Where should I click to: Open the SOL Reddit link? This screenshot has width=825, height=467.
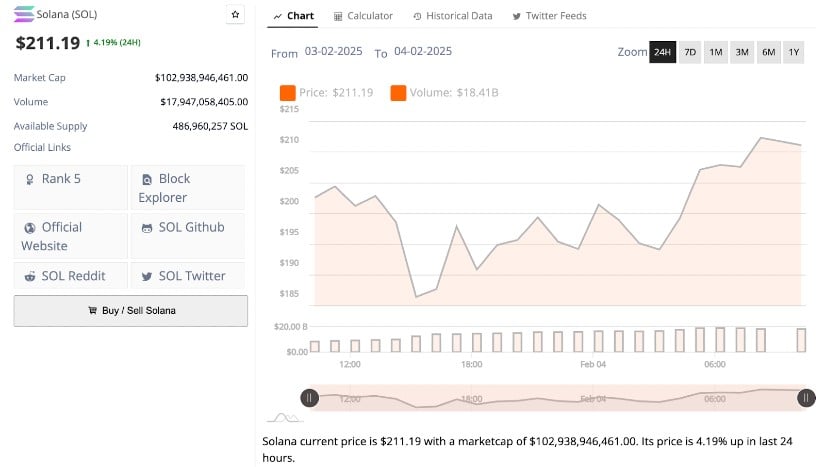tap(71, 276)
